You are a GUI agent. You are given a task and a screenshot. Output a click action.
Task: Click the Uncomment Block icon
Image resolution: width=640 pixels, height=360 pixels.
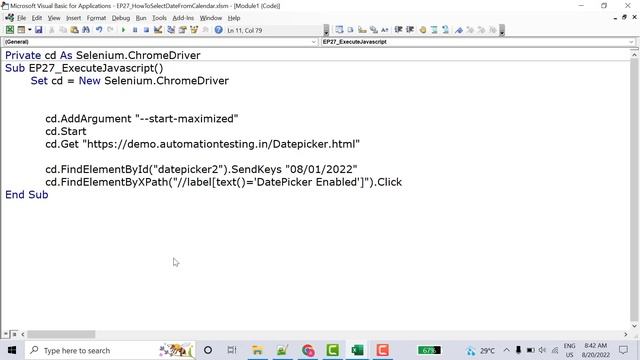[446, 30]
